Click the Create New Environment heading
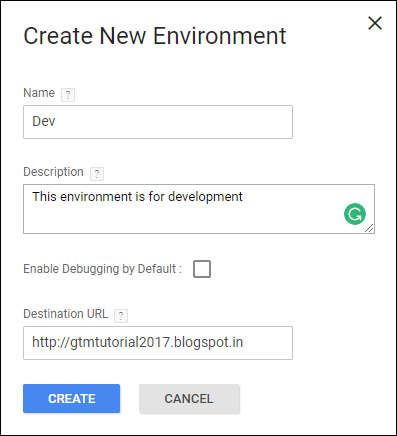397x436 pixels. coord(155,36)
